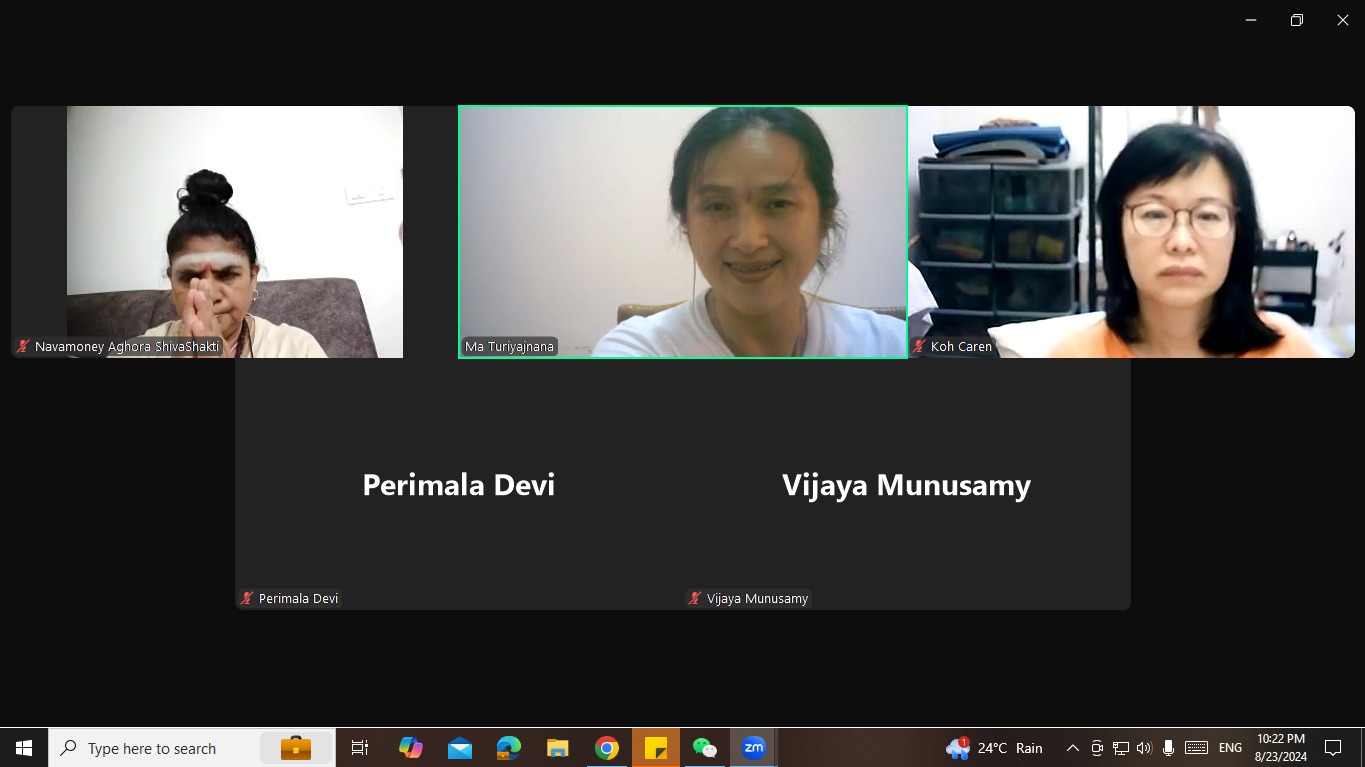Select Ma Turiyajnana's video tile

coord(683,232)
